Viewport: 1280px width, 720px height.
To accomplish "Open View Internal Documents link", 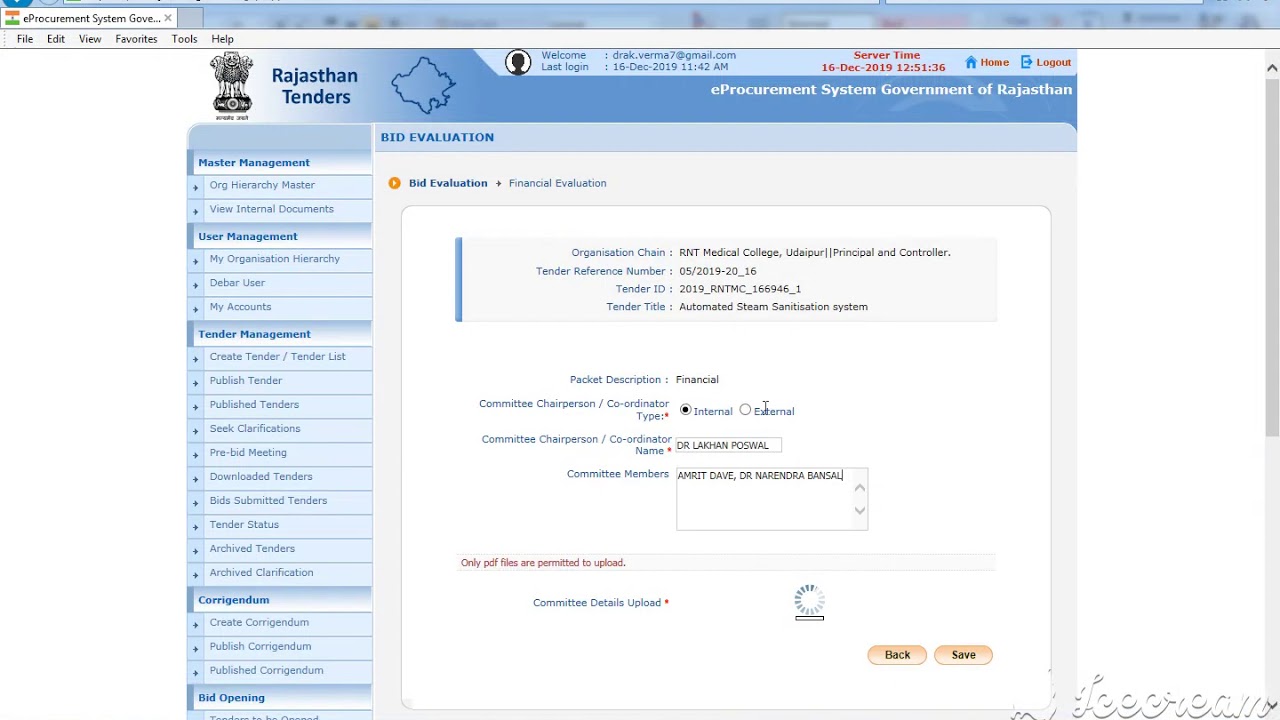I will coord(271,209).
